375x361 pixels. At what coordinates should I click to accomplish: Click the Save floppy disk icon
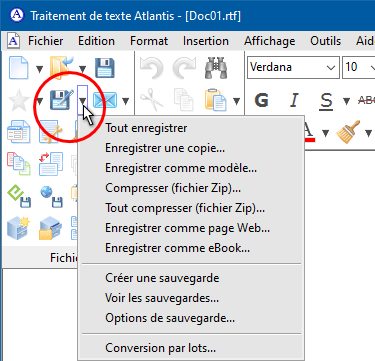[x=105, y=68]
